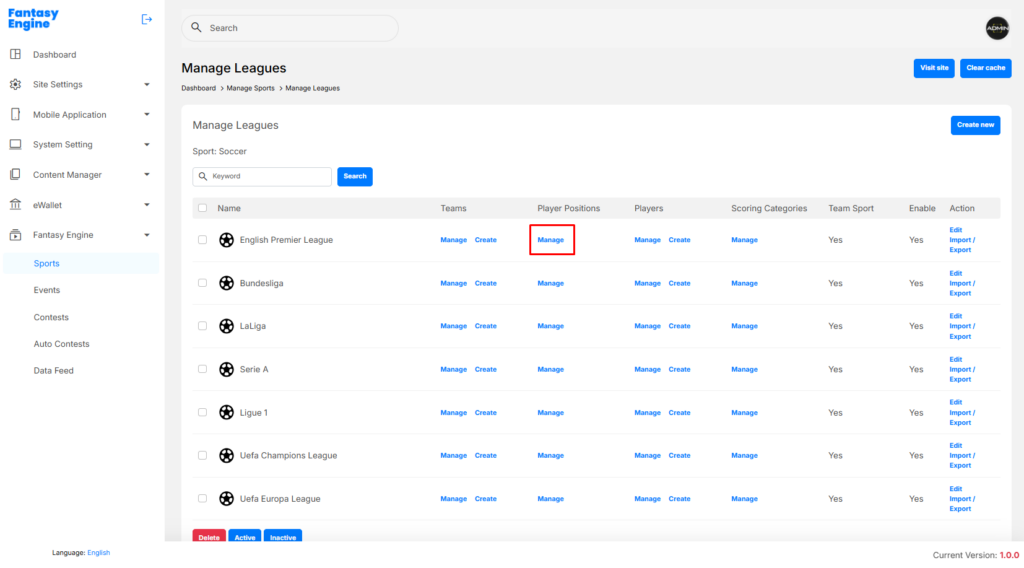Click the soccer ball icon beside Bundesliga
1024x568 pixels.
pos(227,283)
